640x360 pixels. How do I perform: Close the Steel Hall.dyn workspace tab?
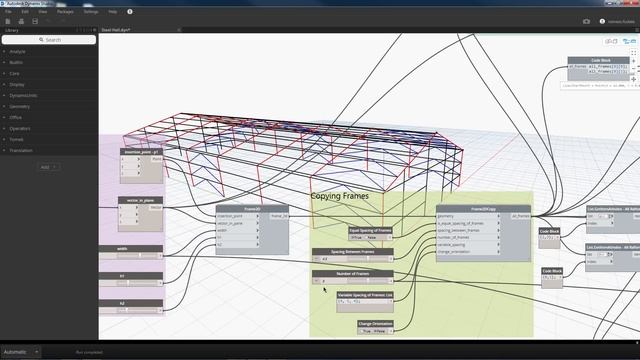click(179, 30)
